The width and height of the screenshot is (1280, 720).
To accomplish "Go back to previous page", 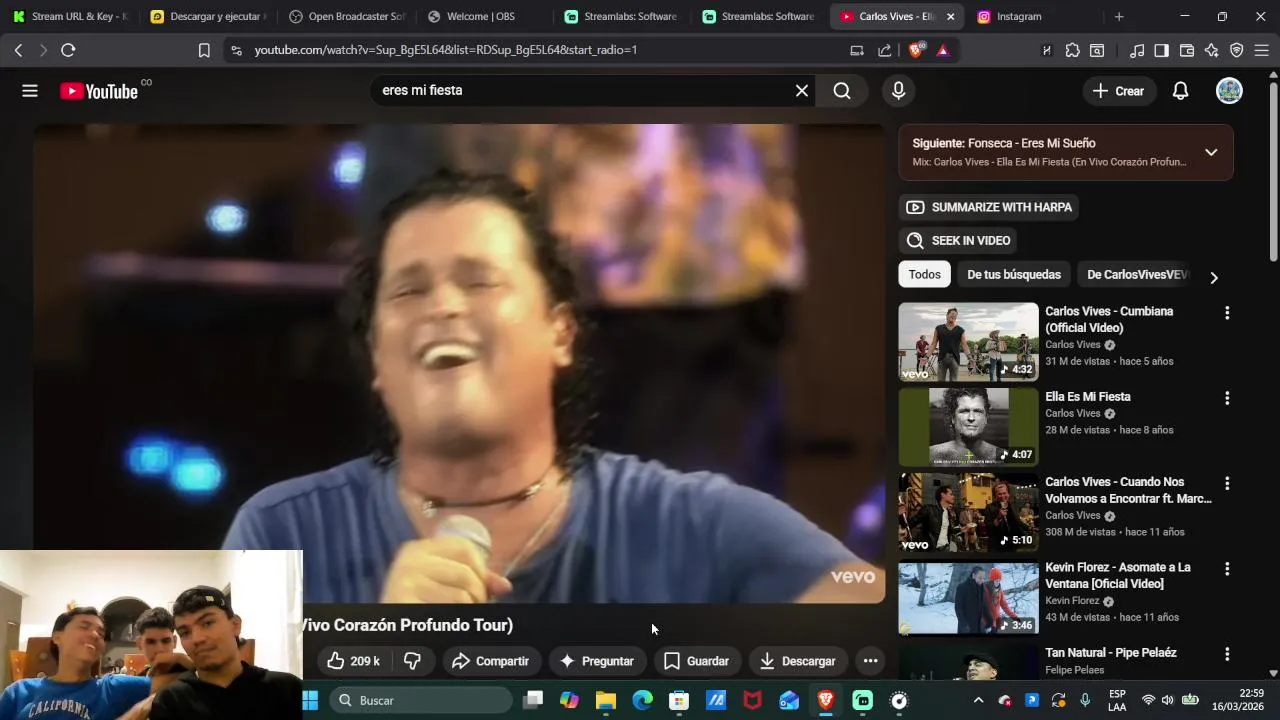I will tap(18, 50).
